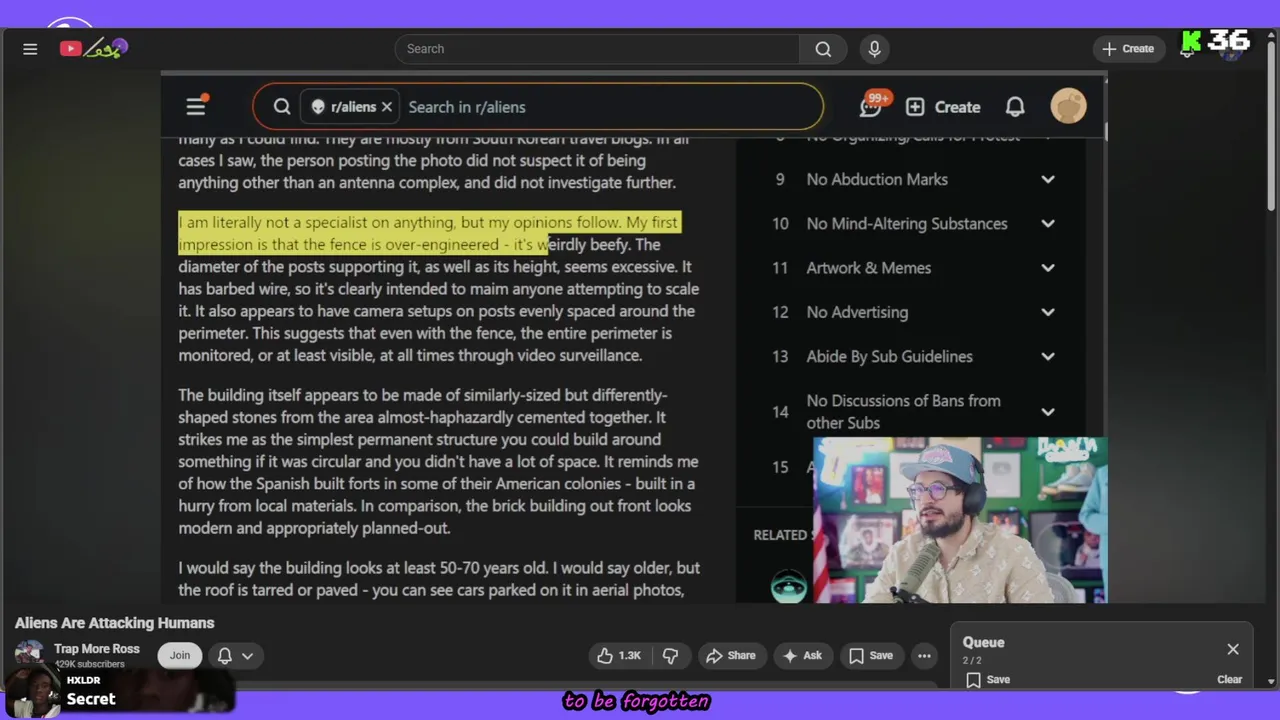Click the Reddit search magnifier icon
The height and width of the screenshot is (720, 1280).
(282, 107)
